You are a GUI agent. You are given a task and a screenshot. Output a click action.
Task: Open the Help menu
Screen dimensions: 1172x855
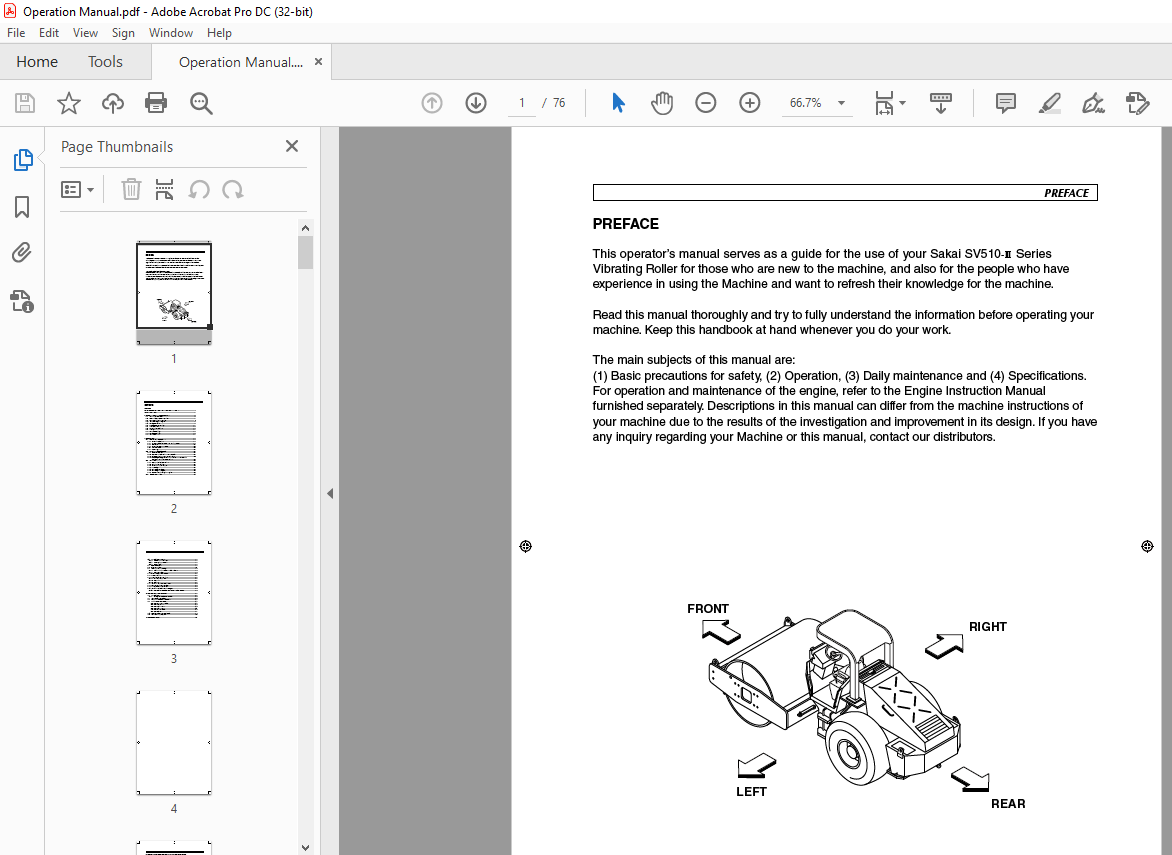click(x=219, y=33)
